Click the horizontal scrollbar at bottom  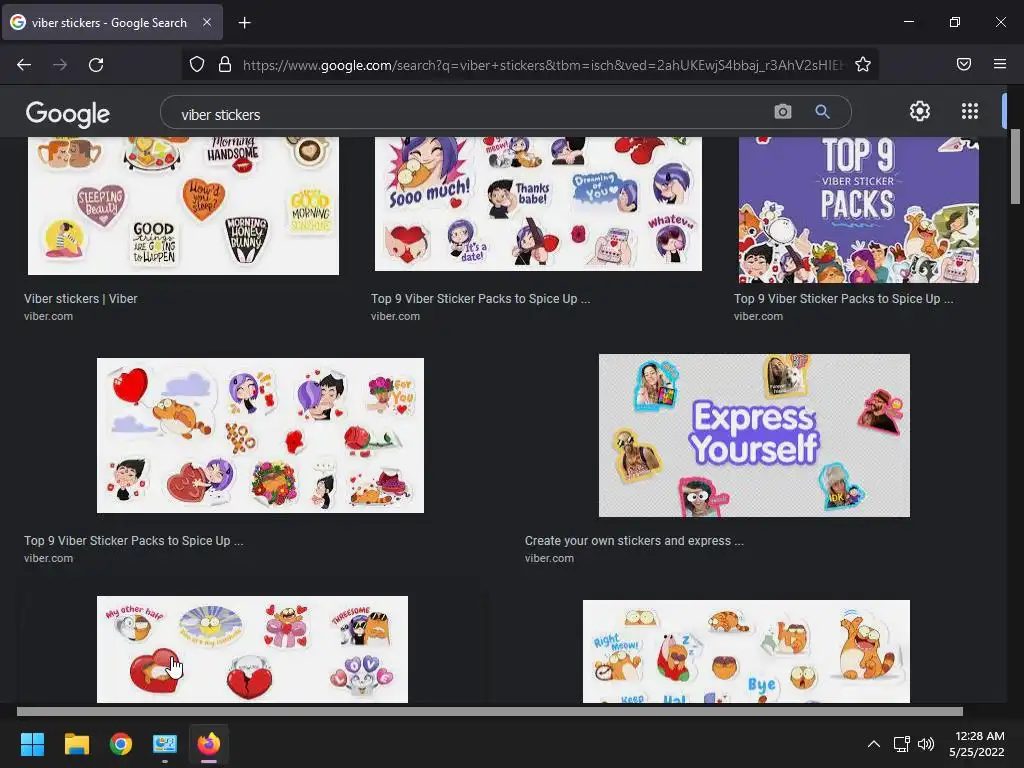[x=490, y=711]
